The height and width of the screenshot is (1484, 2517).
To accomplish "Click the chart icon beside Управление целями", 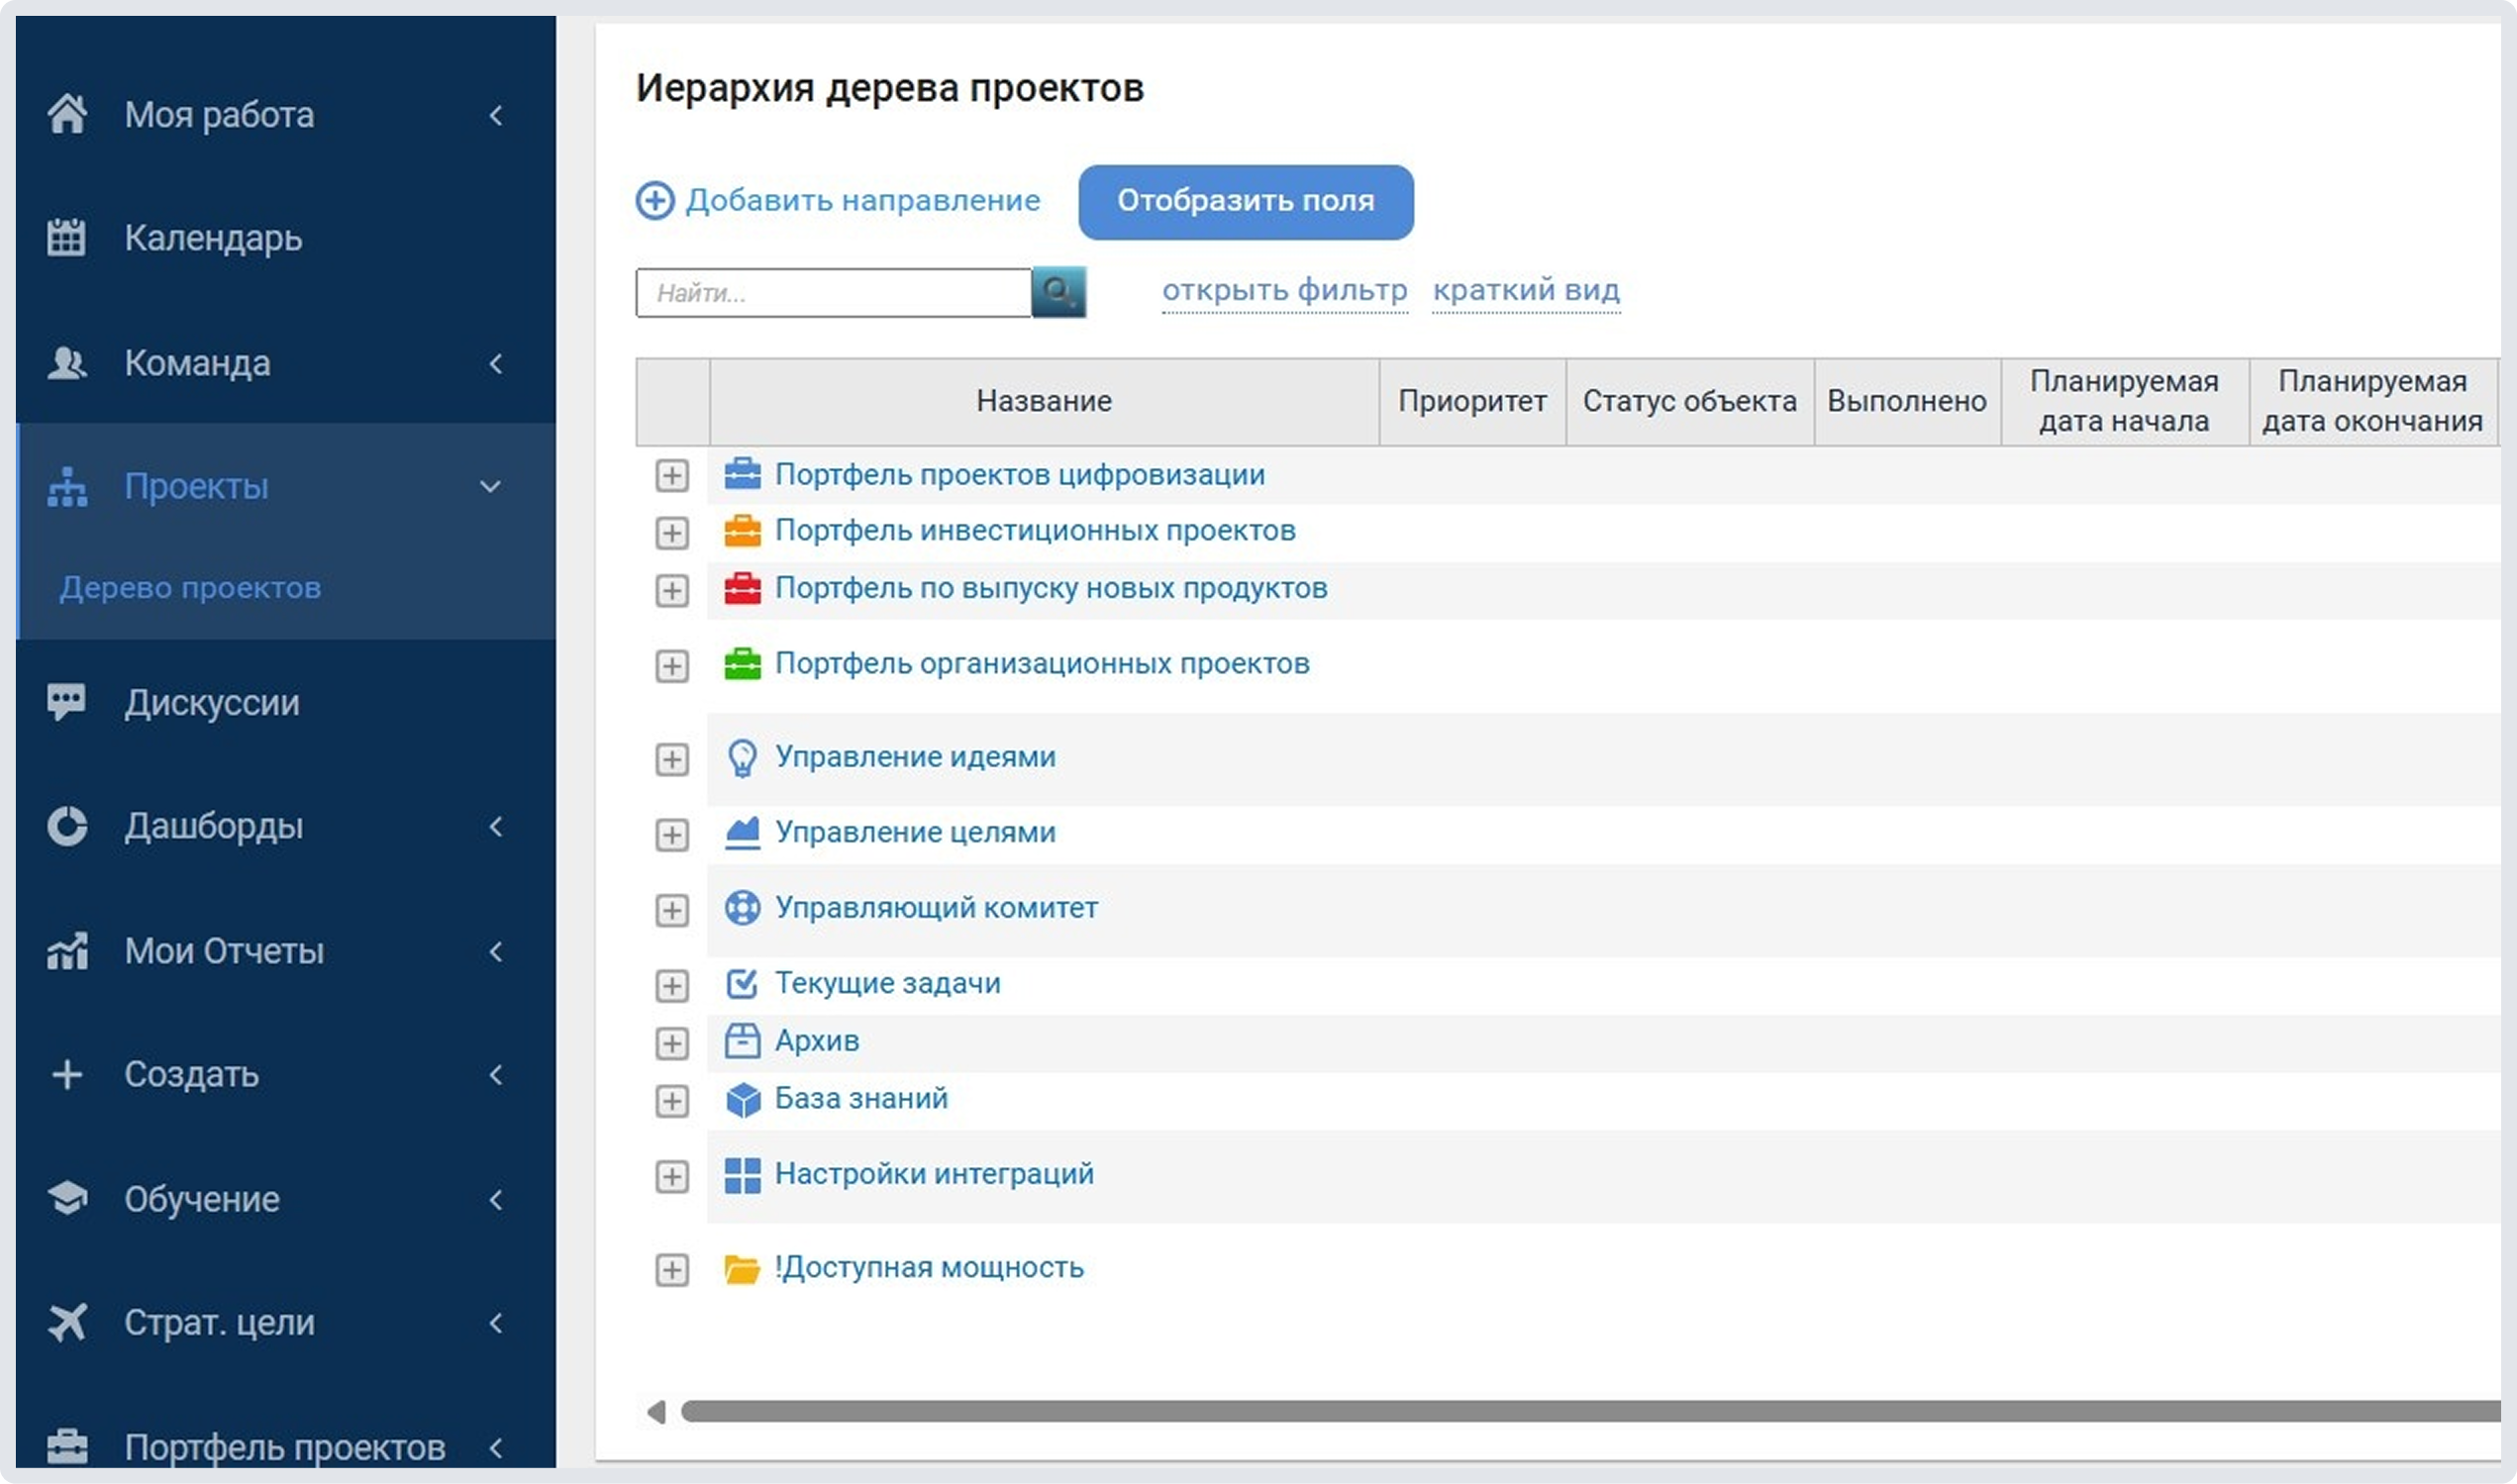I will click(x=742, y=833).
